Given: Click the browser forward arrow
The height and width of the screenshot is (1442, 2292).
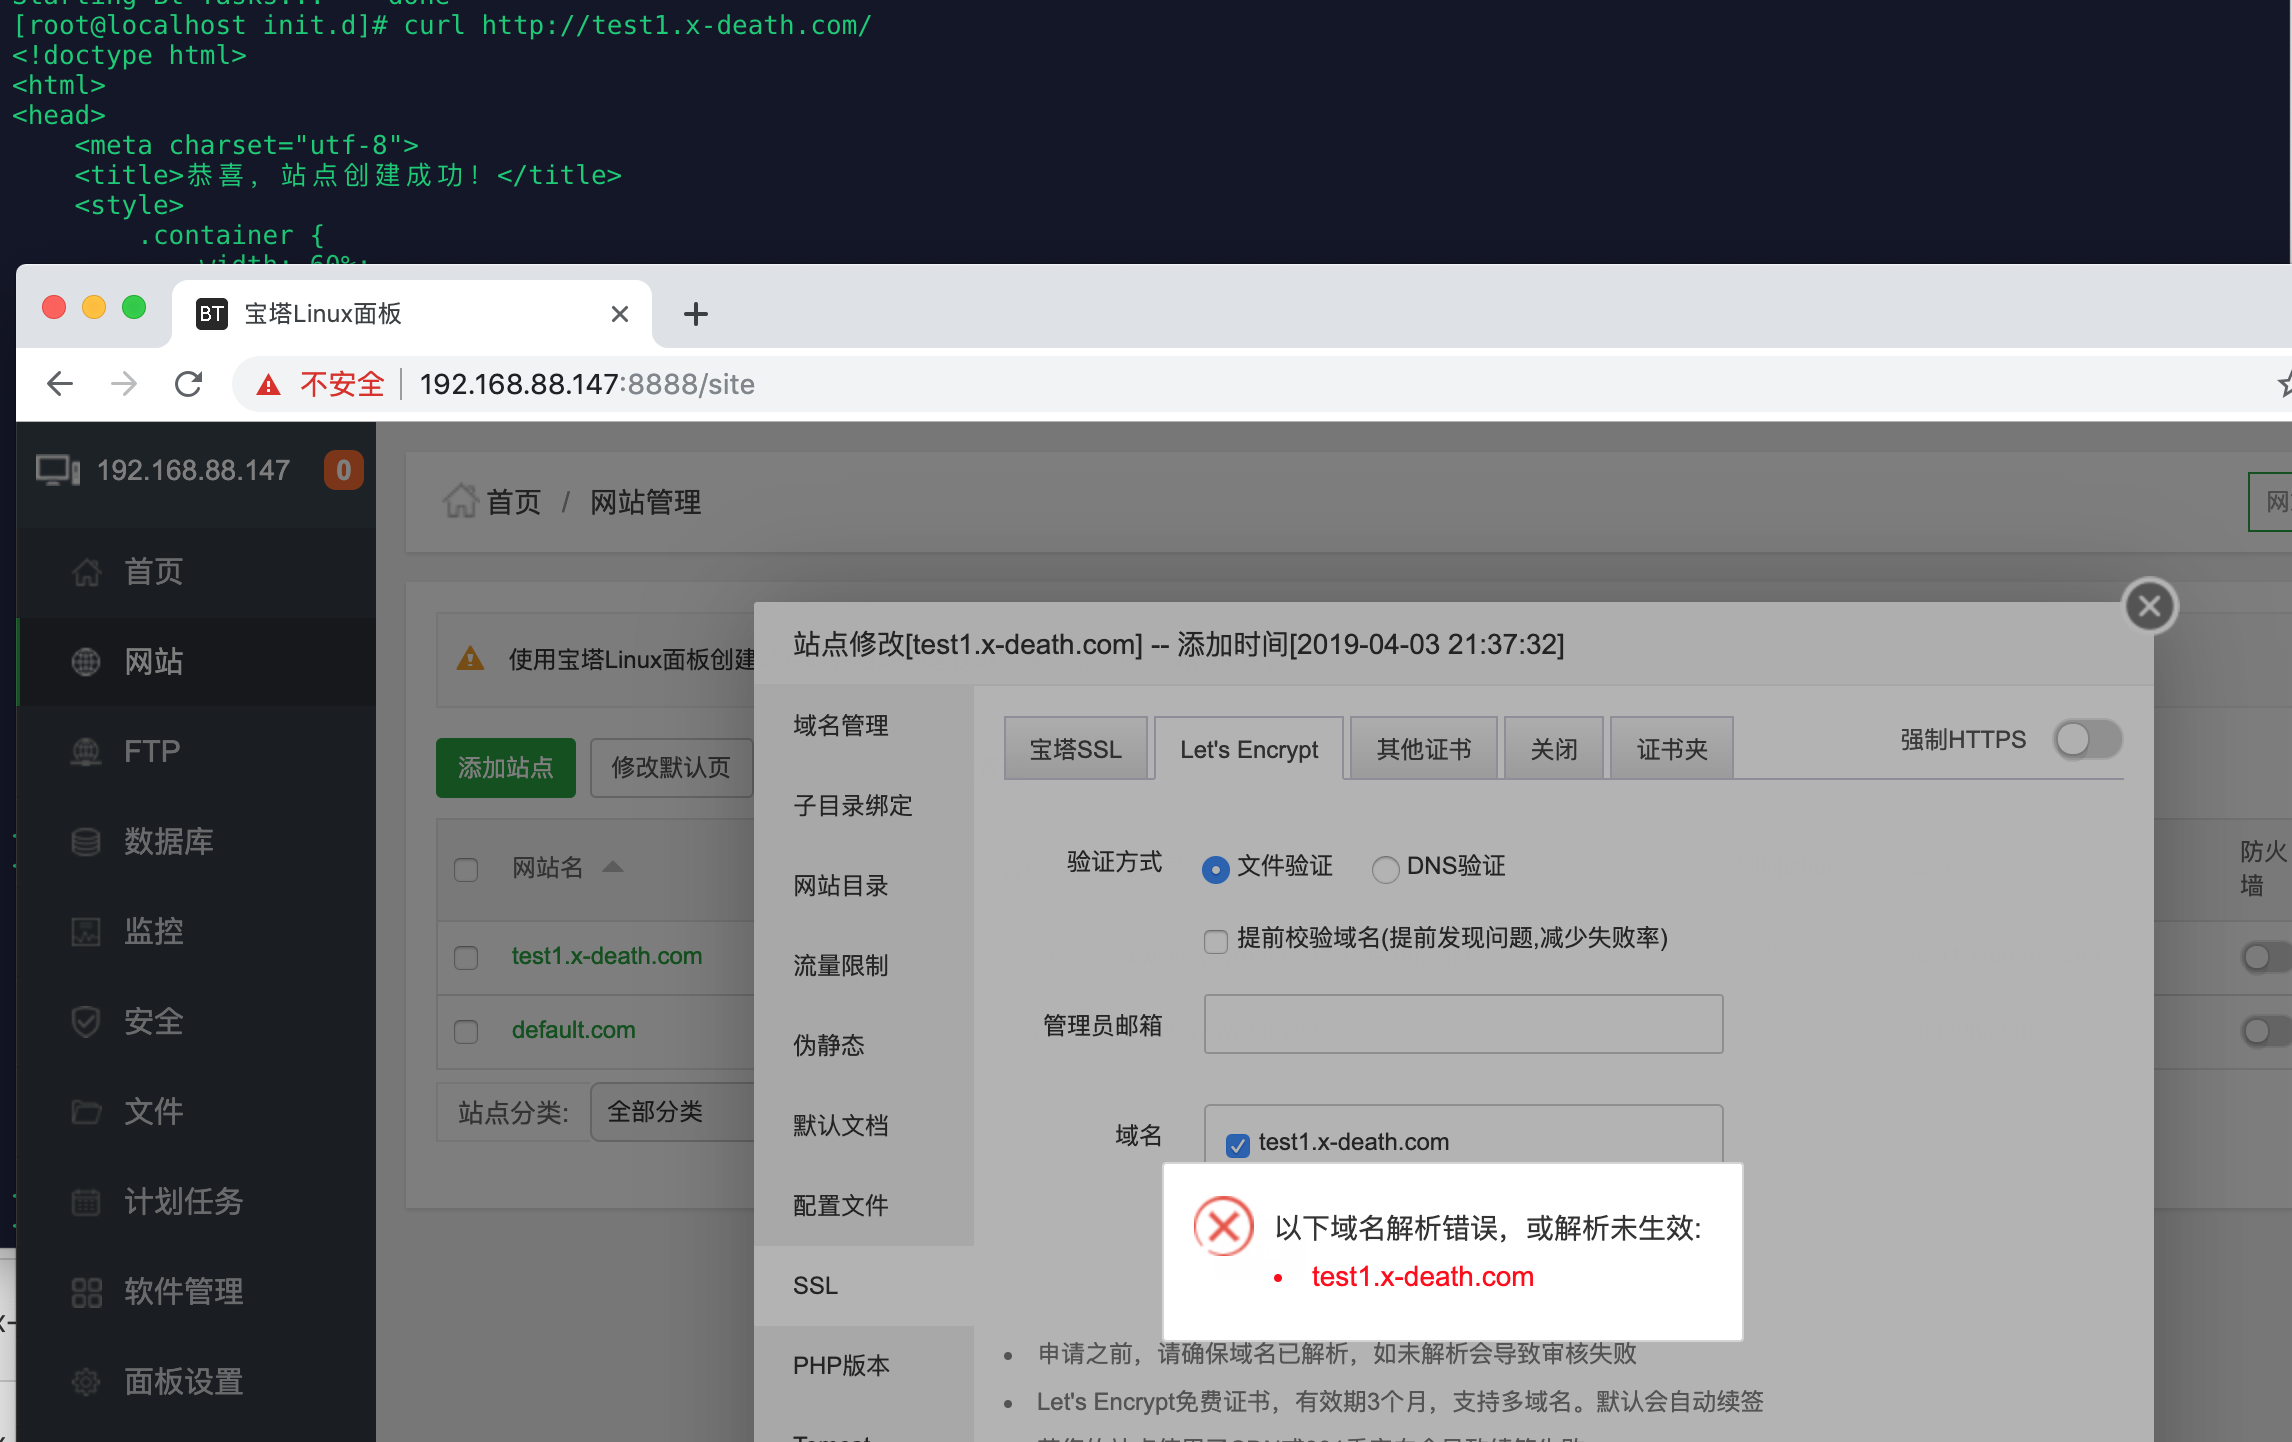Looking at the screenshot, I should (x=124, y=384).
